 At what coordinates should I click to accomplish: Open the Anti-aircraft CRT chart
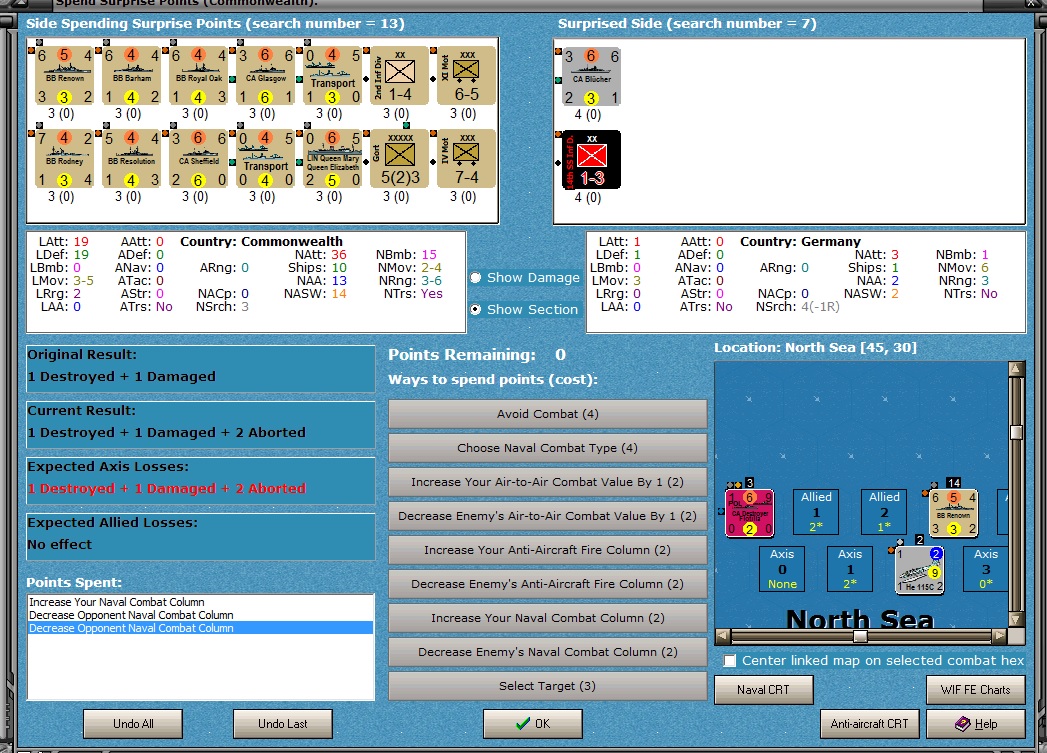tap(869, 724)
